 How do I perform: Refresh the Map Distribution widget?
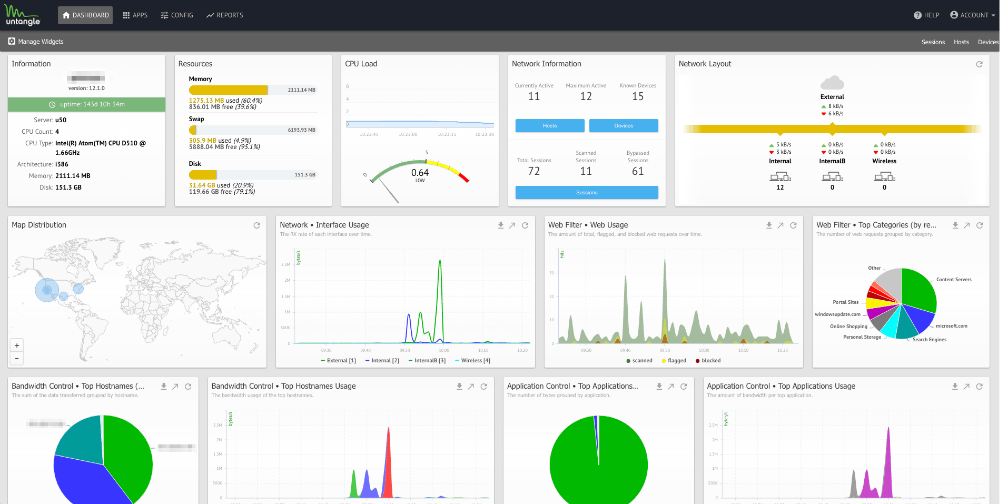coord(256,225)
